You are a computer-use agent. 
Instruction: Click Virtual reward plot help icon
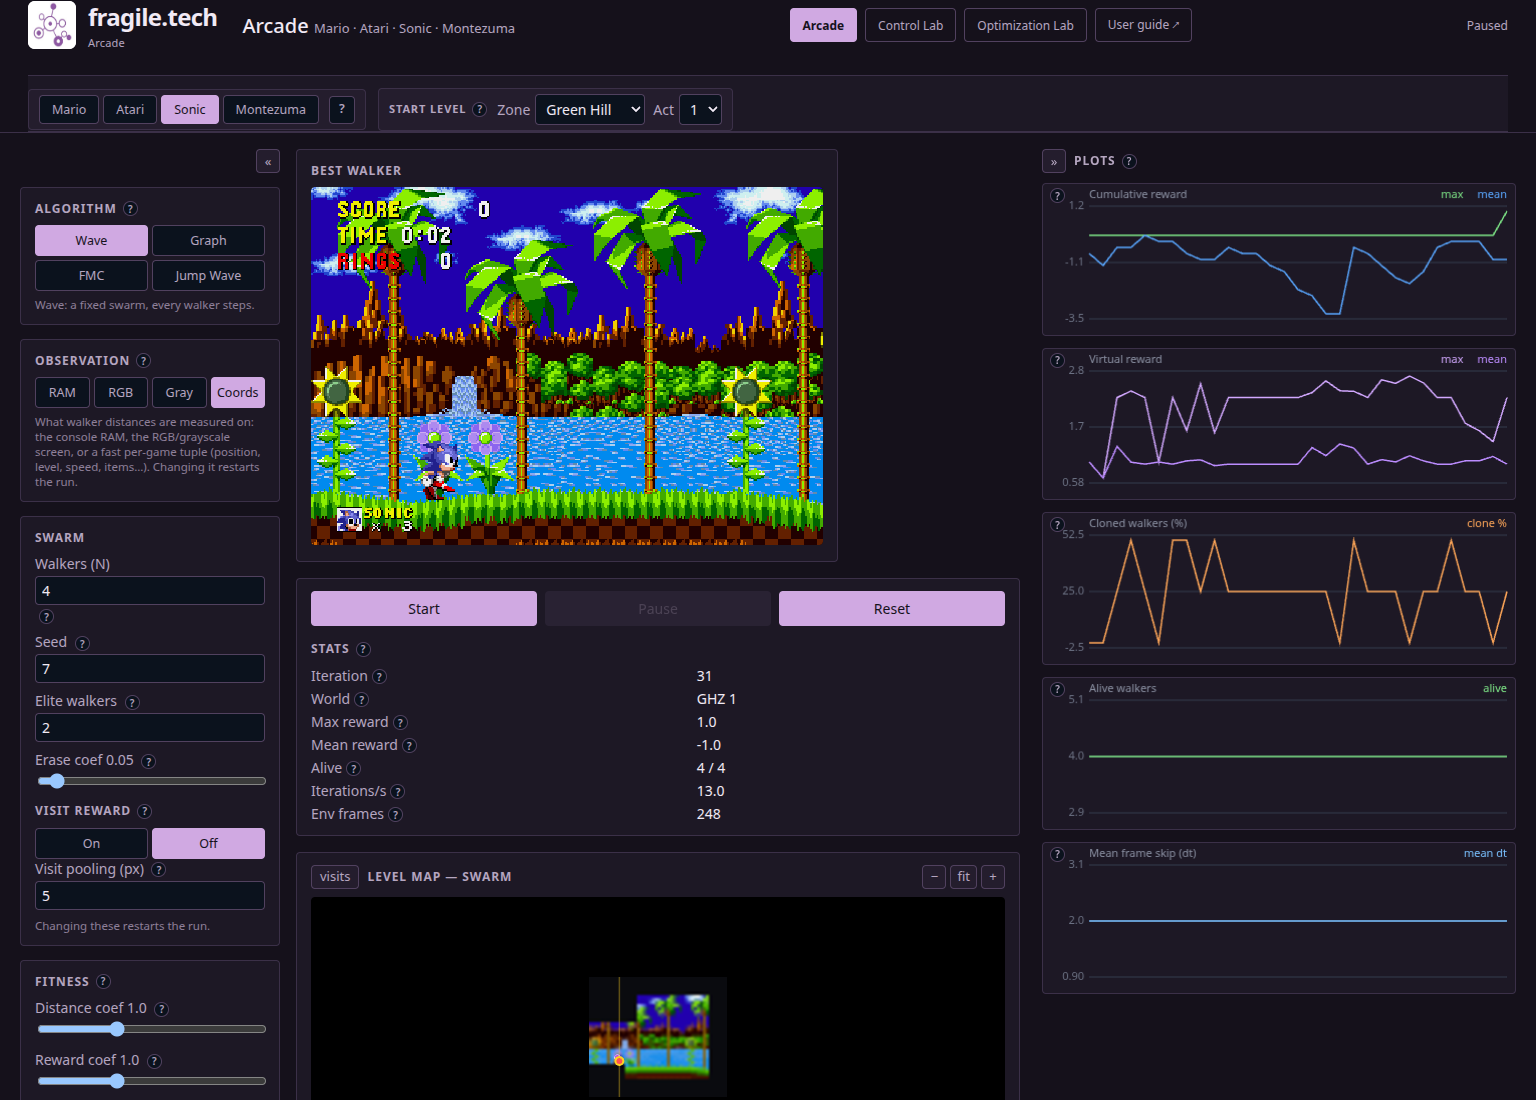click(1057, 360)
